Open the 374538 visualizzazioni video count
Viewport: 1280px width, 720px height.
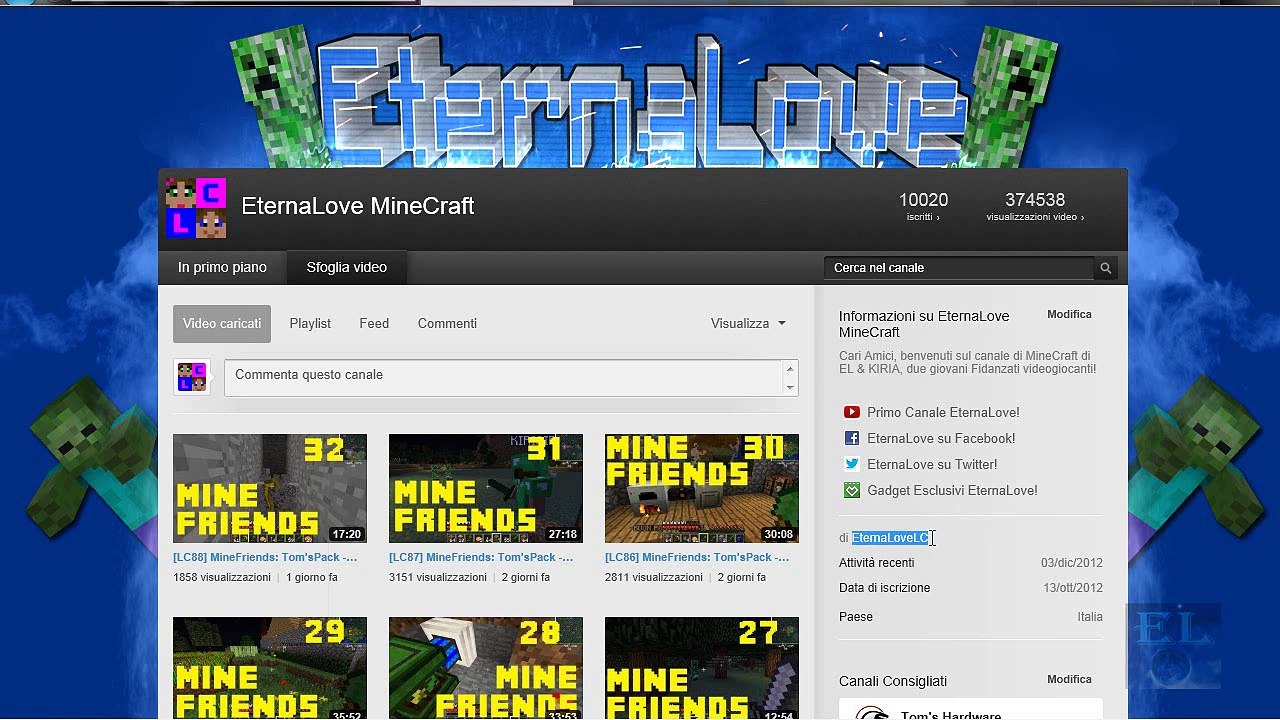[x=1035, y=207]
